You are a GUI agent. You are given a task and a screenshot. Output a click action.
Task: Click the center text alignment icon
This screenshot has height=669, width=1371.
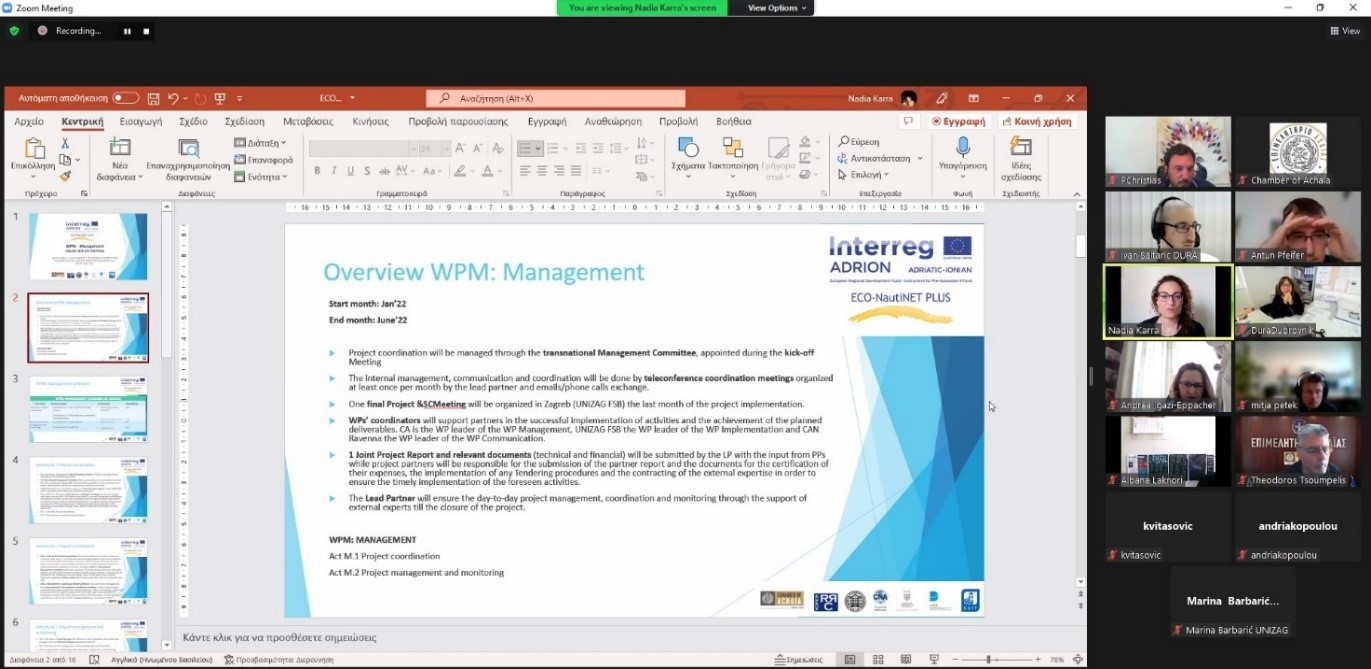coord(541,171)
